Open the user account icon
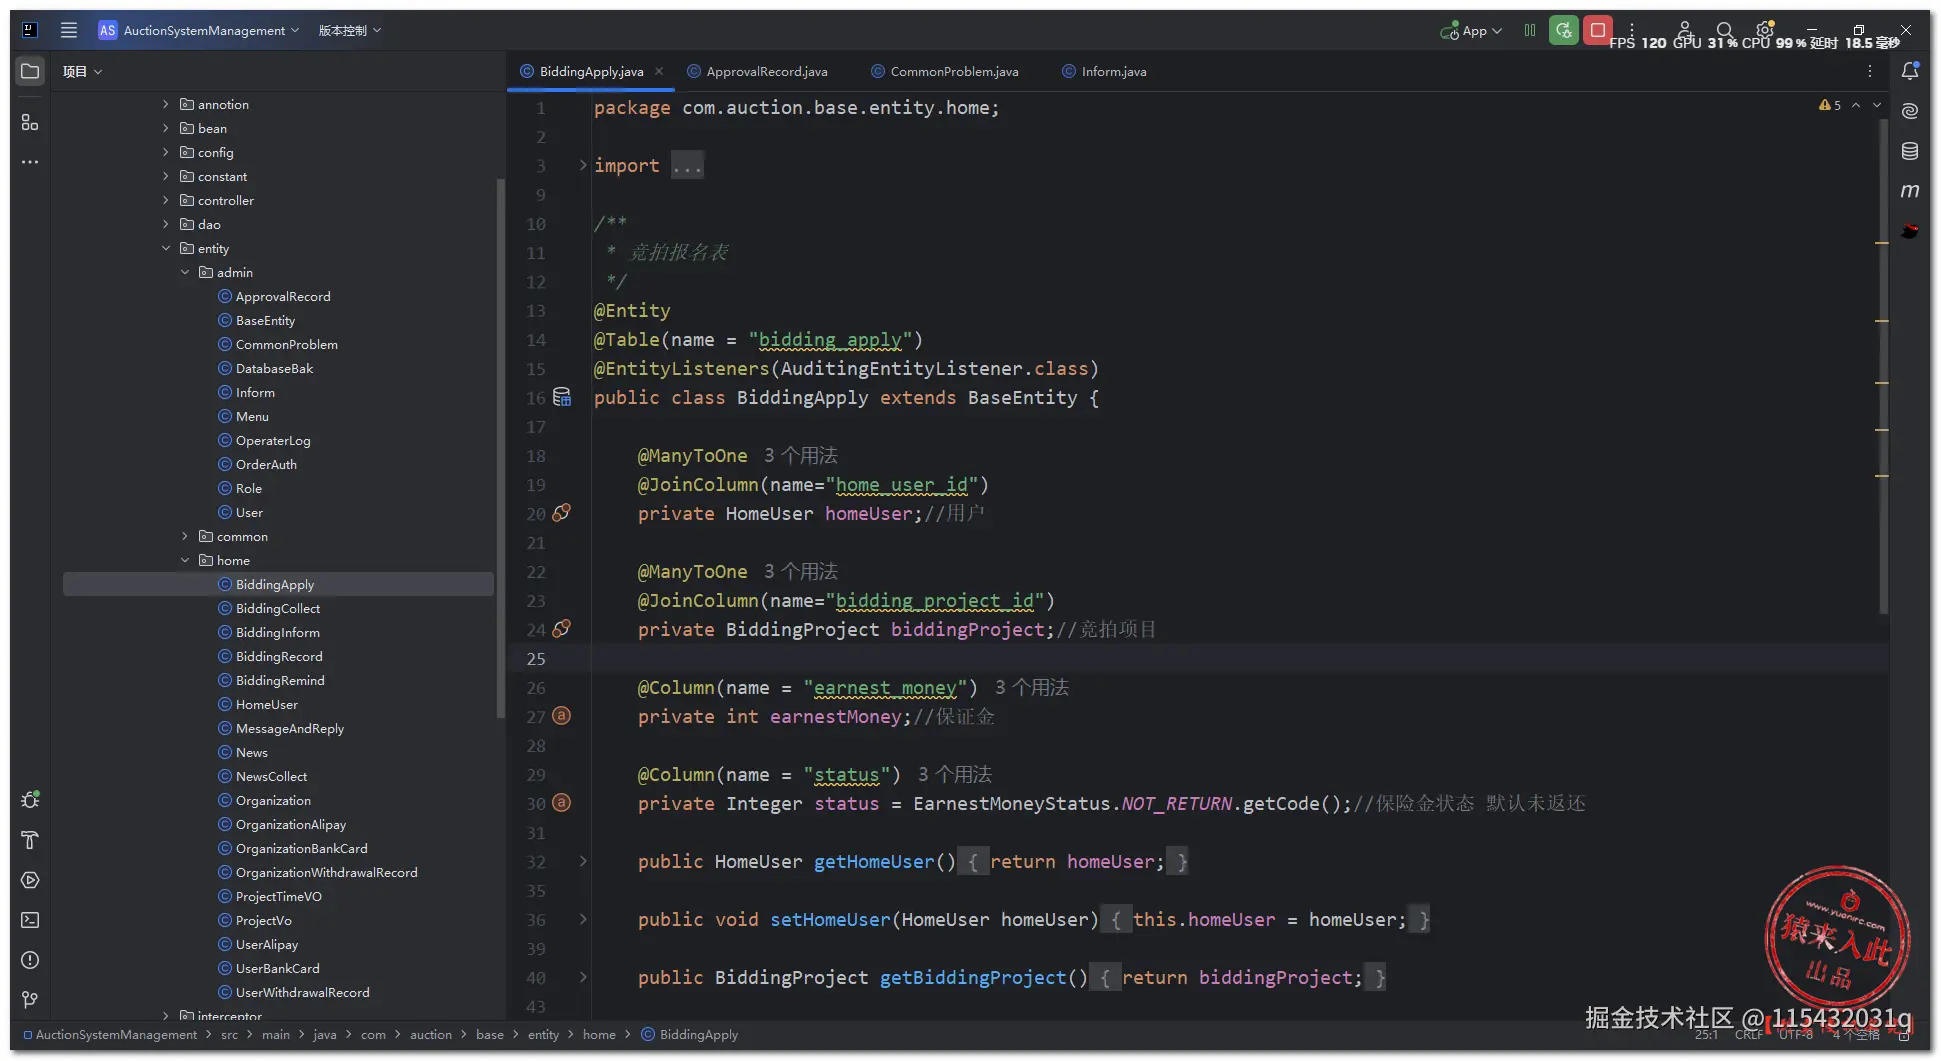The width and height of the screenshot is (1941, 1061). pyautogui.click(x=1685, y=30)
